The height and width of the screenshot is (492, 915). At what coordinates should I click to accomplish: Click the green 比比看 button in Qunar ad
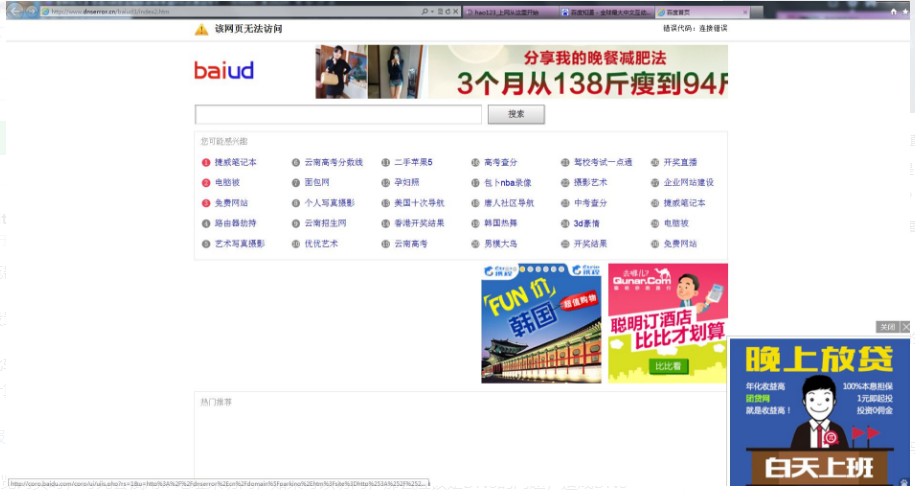(x=667, y=367)
